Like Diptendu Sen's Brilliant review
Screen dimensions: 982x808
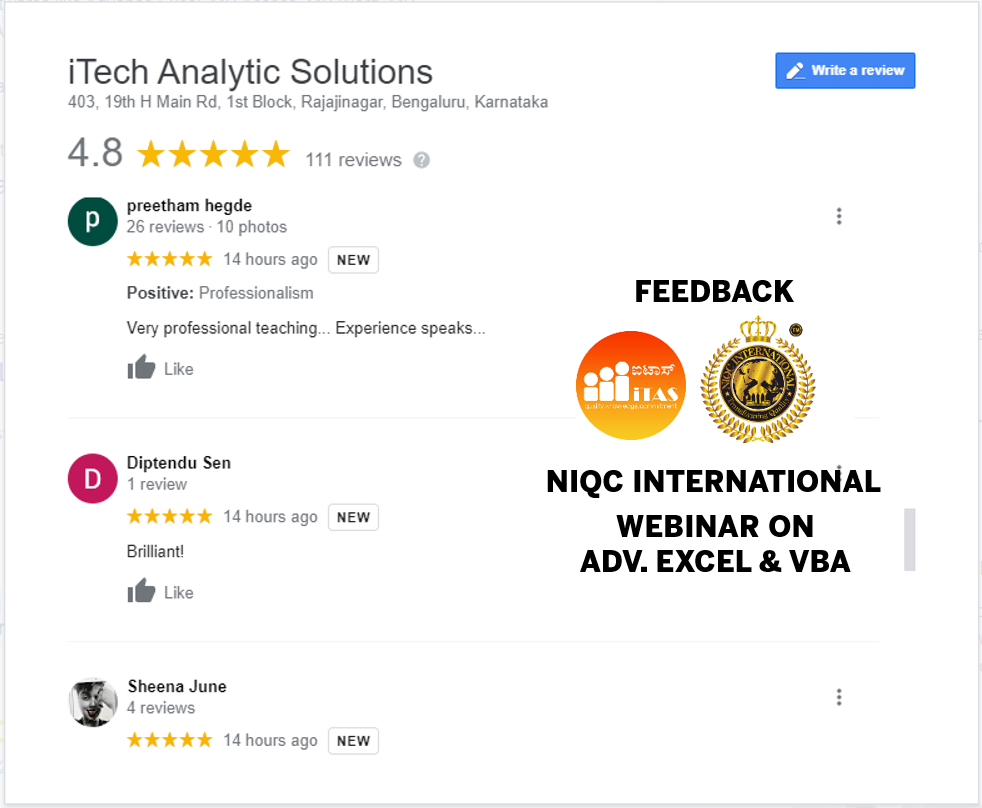142,592
